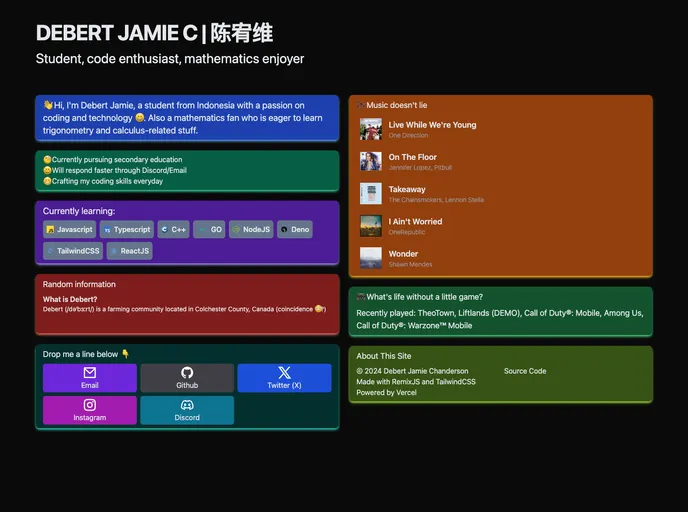This screenshot has width=688, height=512.
Task: Click the ReactJS badge
Action: 129,251
